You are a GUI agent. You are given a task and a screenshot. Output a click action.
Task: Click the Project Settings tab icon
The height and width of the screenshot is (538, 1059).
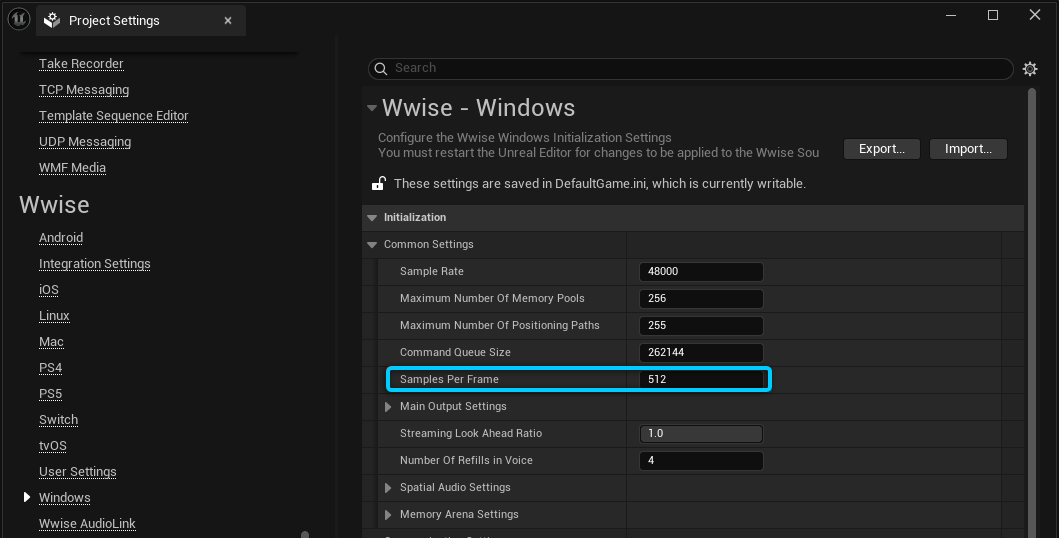click(x=53, y=21)
